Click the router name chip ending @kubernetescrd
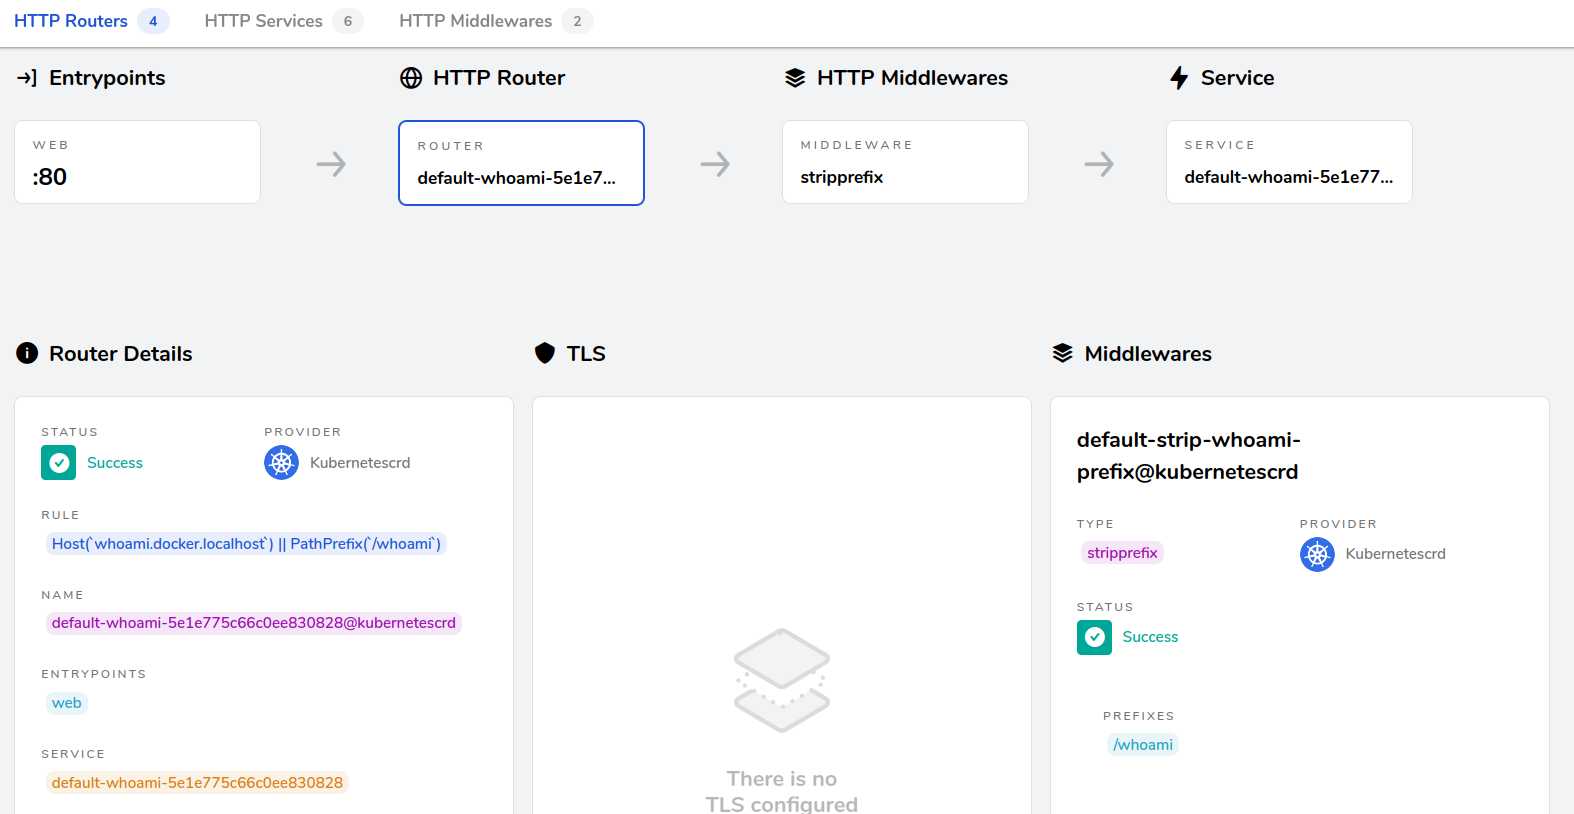Image resolution: width=1574 pixels, height=814 pixels. point(254,623)
